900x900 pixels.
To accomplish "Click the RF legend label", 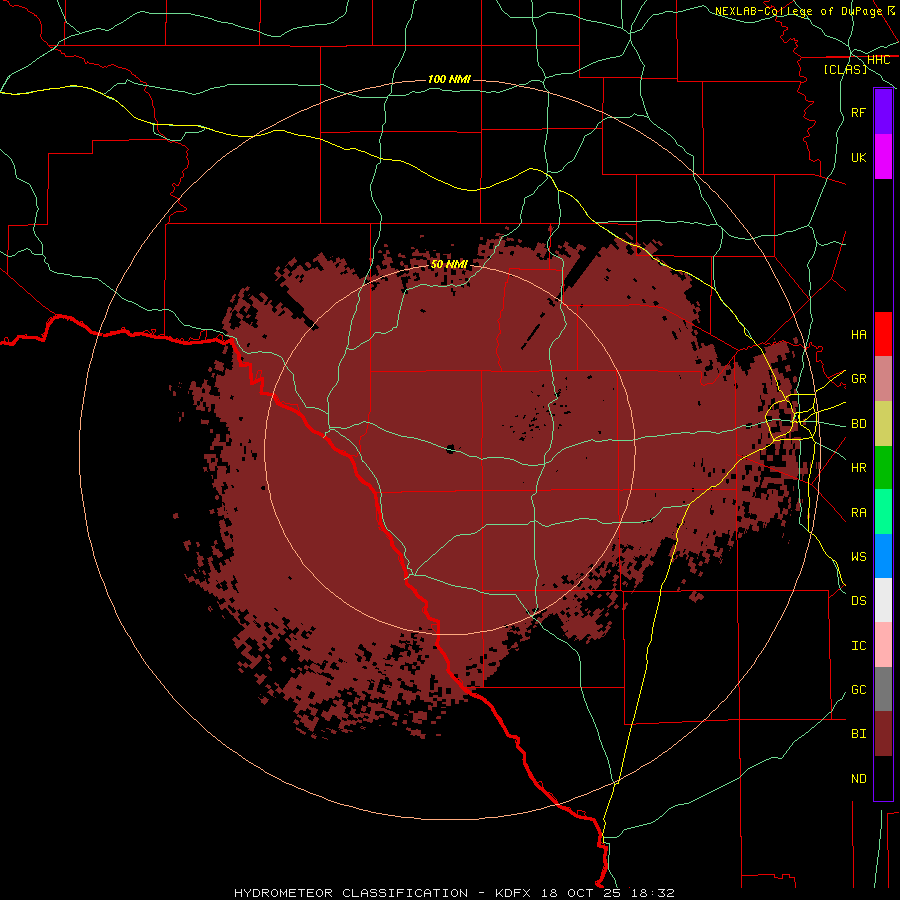I will tap(859, 112).
